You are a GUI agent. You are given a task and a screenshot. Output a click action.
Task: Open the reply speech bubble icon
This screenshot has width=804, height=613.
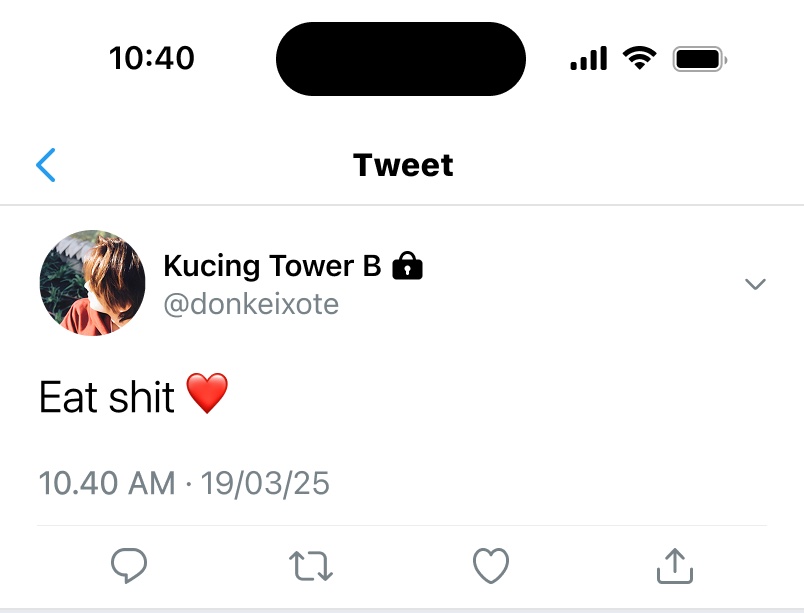point(129,565)
